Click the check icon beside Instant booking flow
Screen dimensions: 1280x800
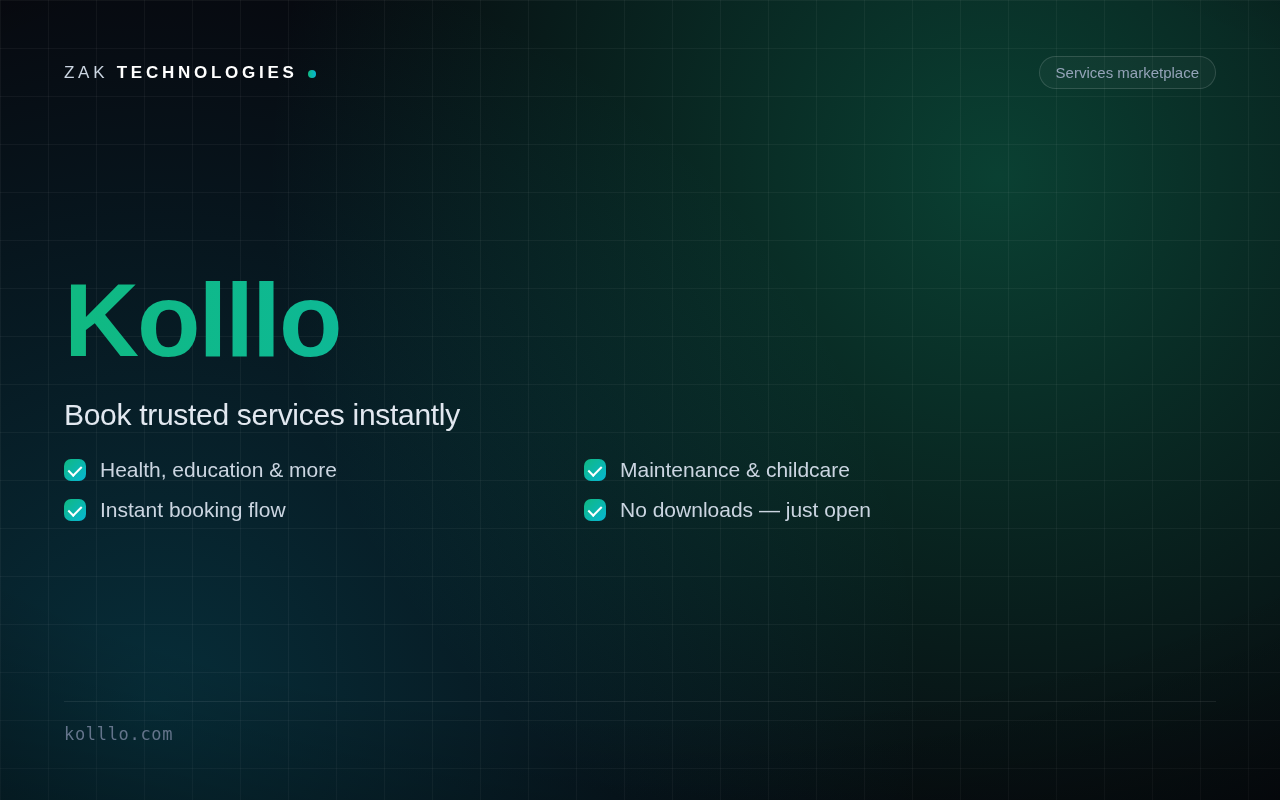75,510
